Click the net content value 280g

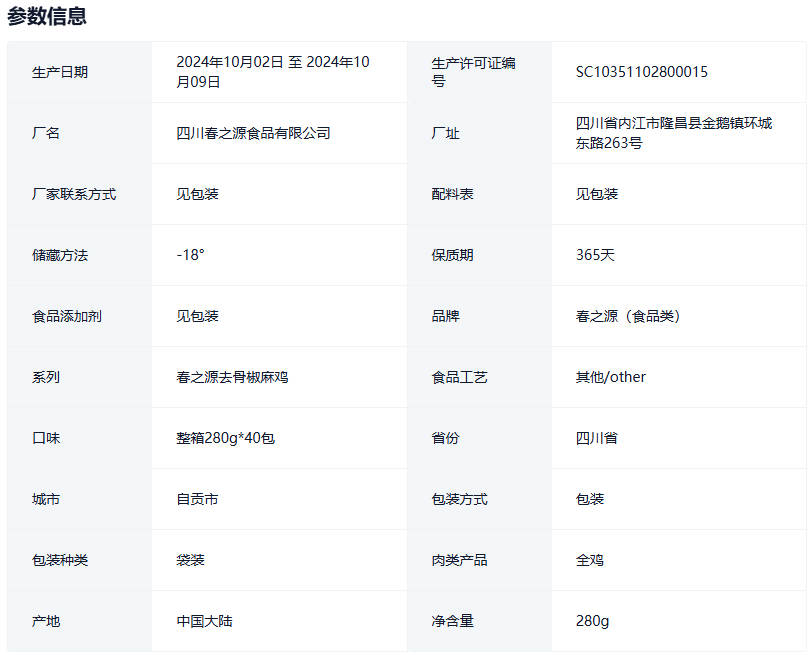click(592, 621)
